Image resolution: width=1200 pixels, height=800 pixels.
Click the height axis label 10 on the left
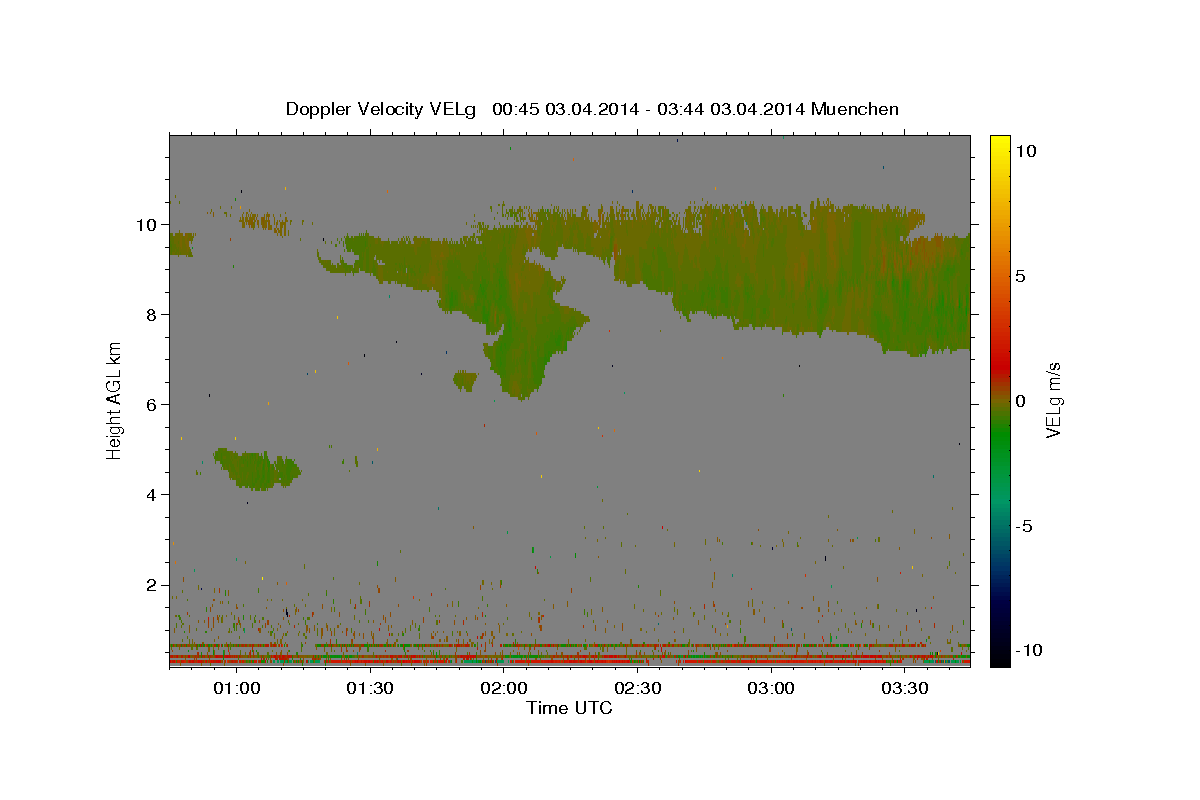tap(148, 225)
